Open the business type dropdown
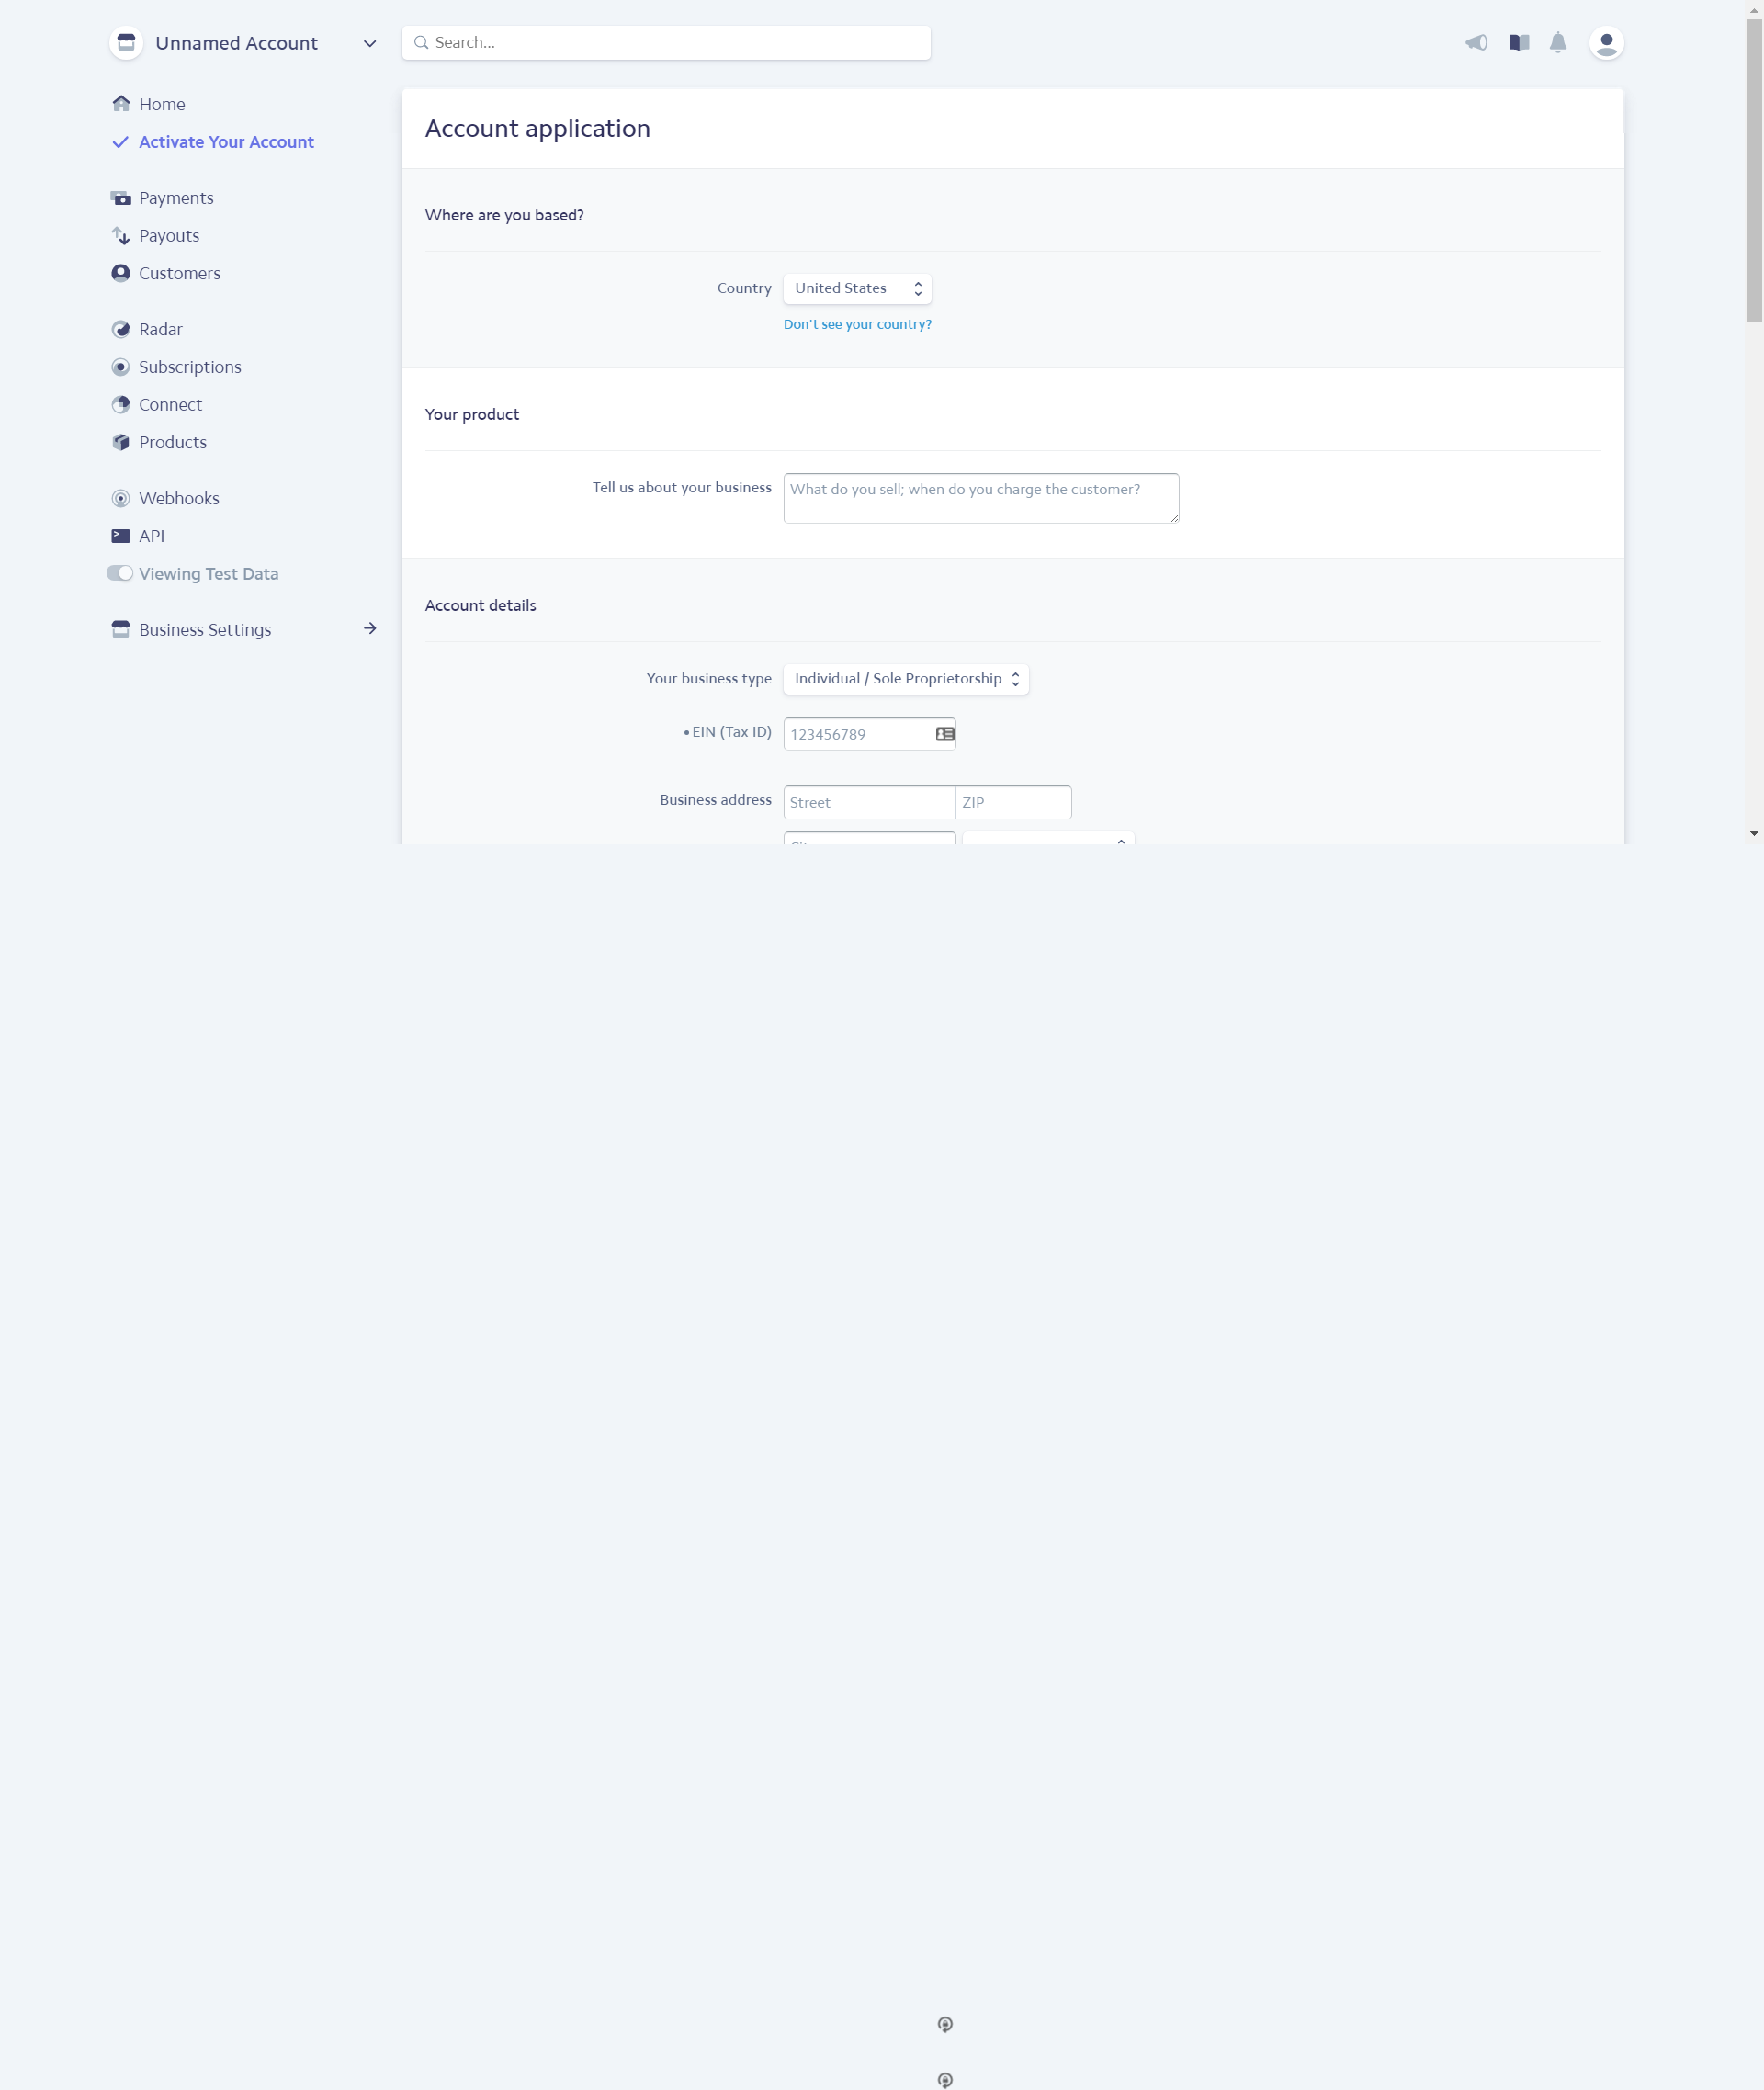Screen dimensions: 1764x2090 [x=905, y=679]
